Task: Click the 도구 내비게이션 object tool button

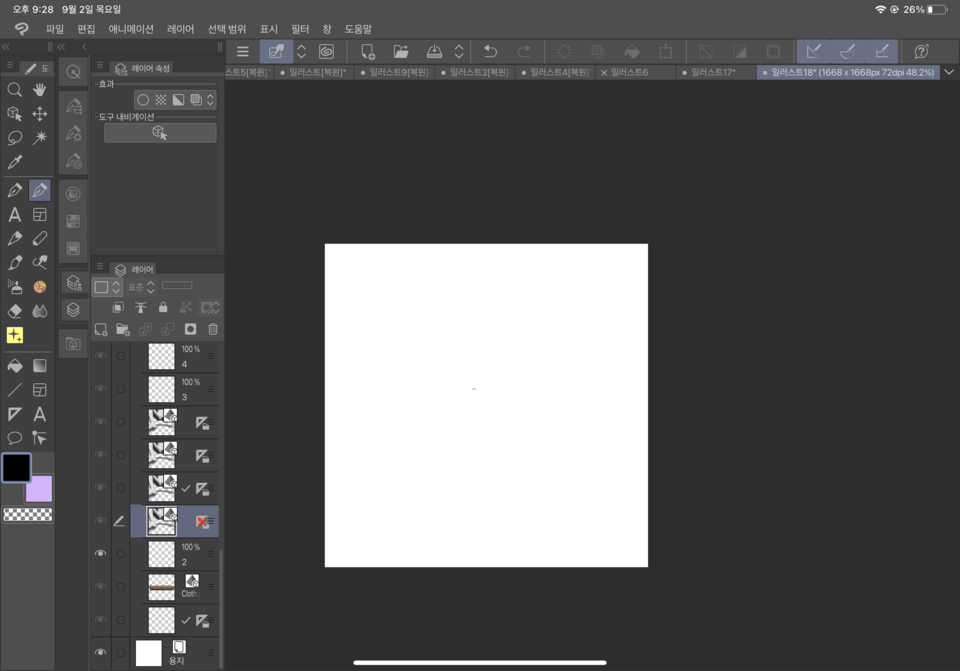Action: tap(160, 133)
